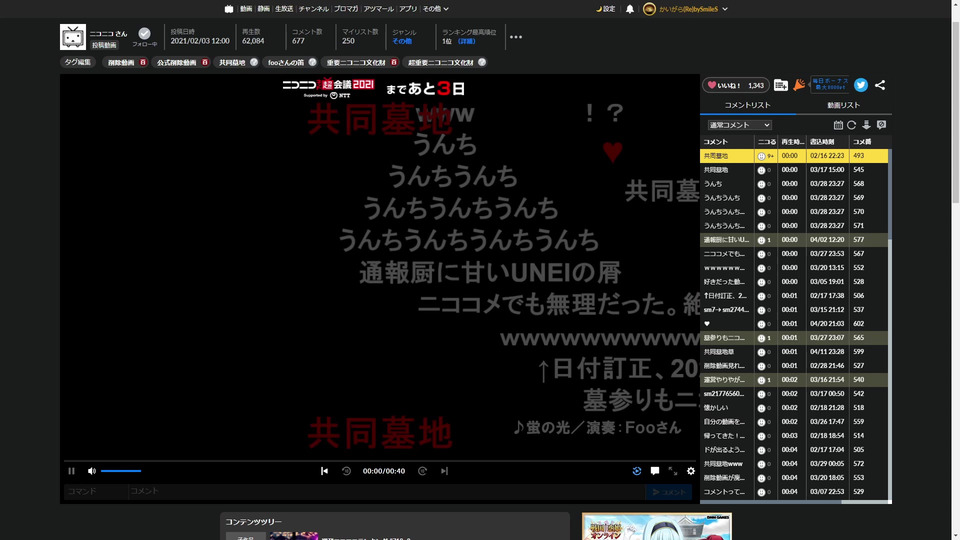Sort by 書込時刻 column header

[x=828, y=141]
